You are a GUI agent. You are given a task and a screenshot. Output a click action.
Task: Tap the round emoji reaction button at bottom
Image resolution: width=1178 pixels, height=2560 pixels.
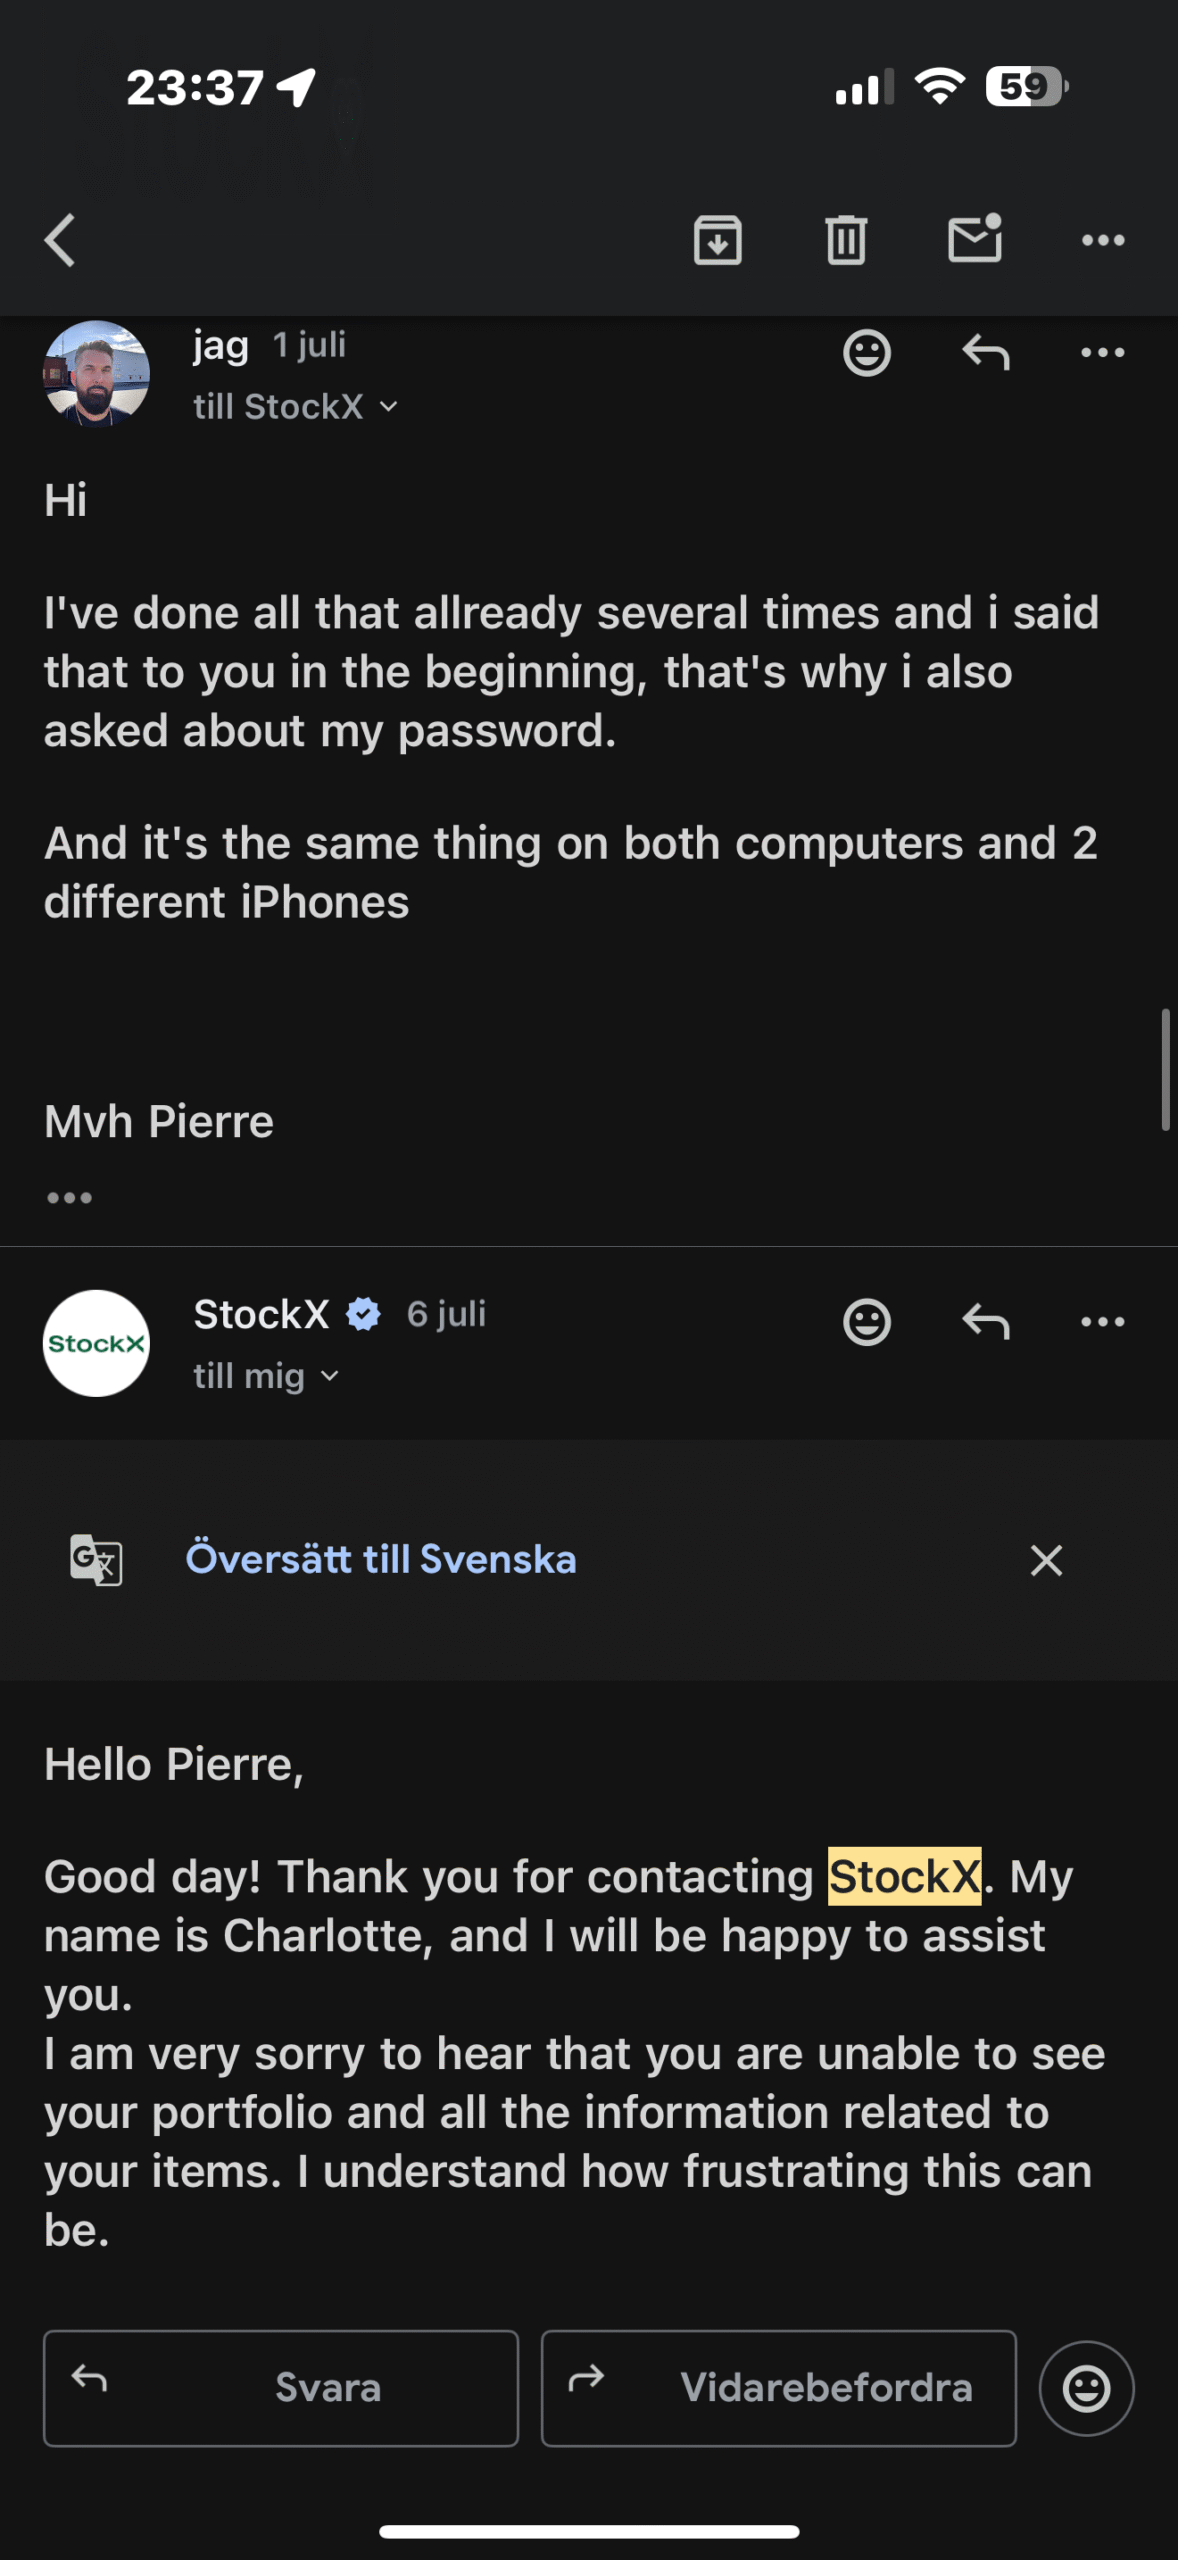(x=1086, y=2388)
